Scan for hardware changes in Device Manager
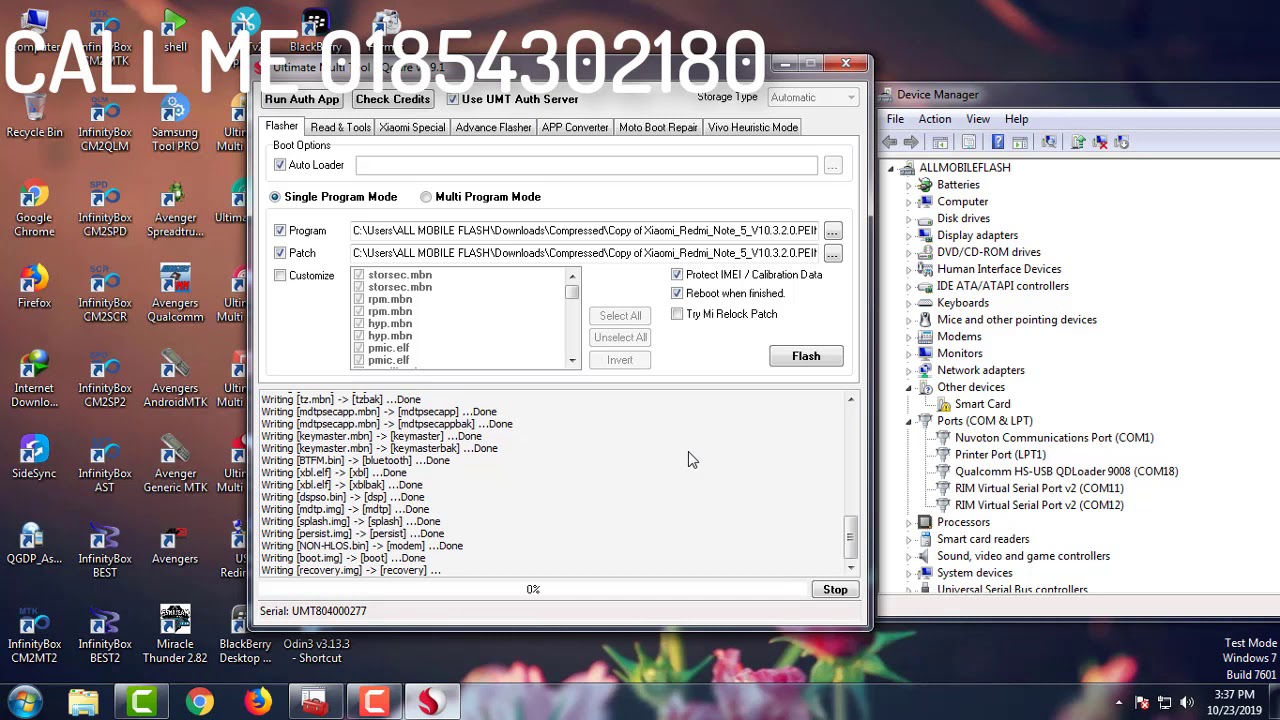This screenshot has width=1280, height=720. click(x=1049, y=142)
